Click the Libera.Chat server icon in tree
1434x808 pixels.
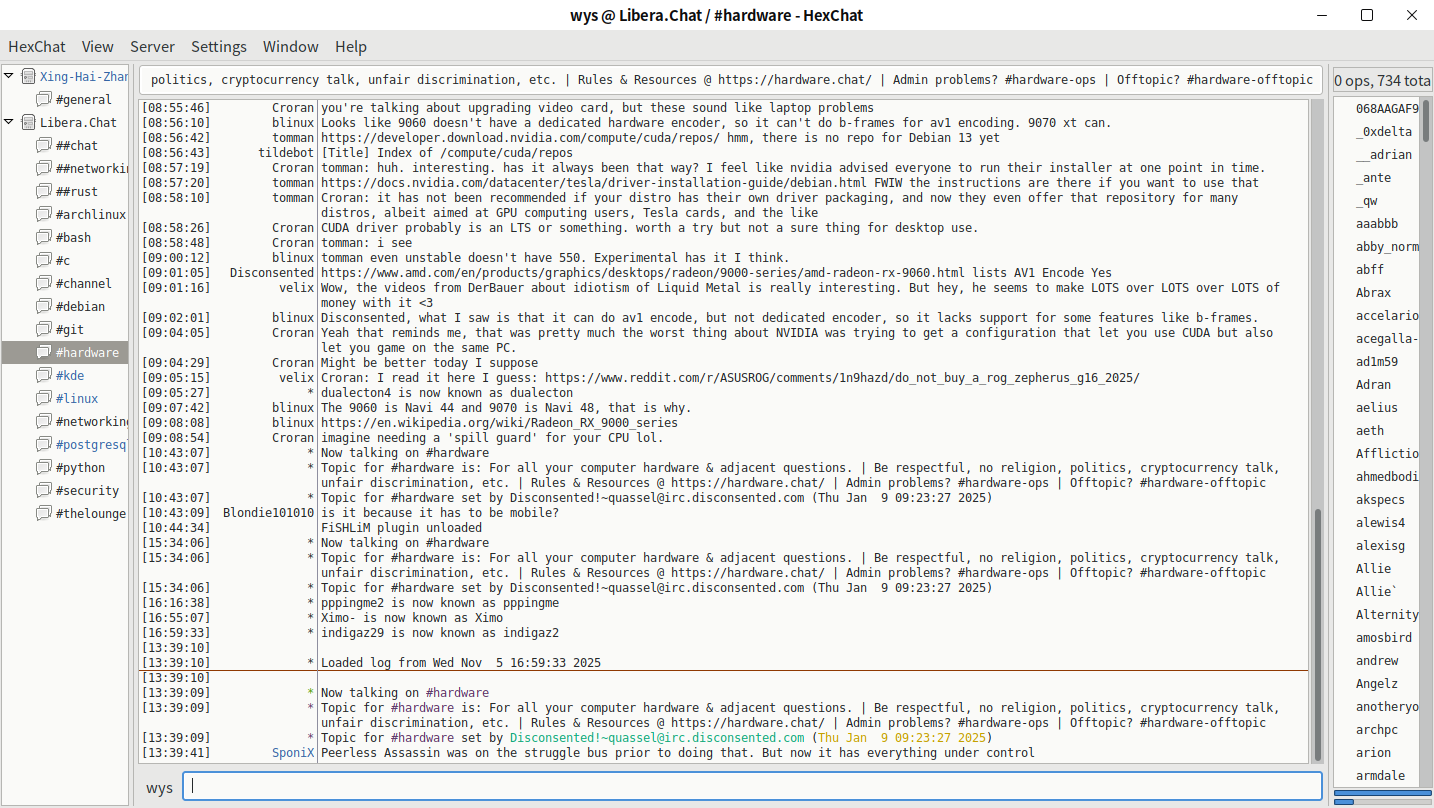[x=28, y=123]
